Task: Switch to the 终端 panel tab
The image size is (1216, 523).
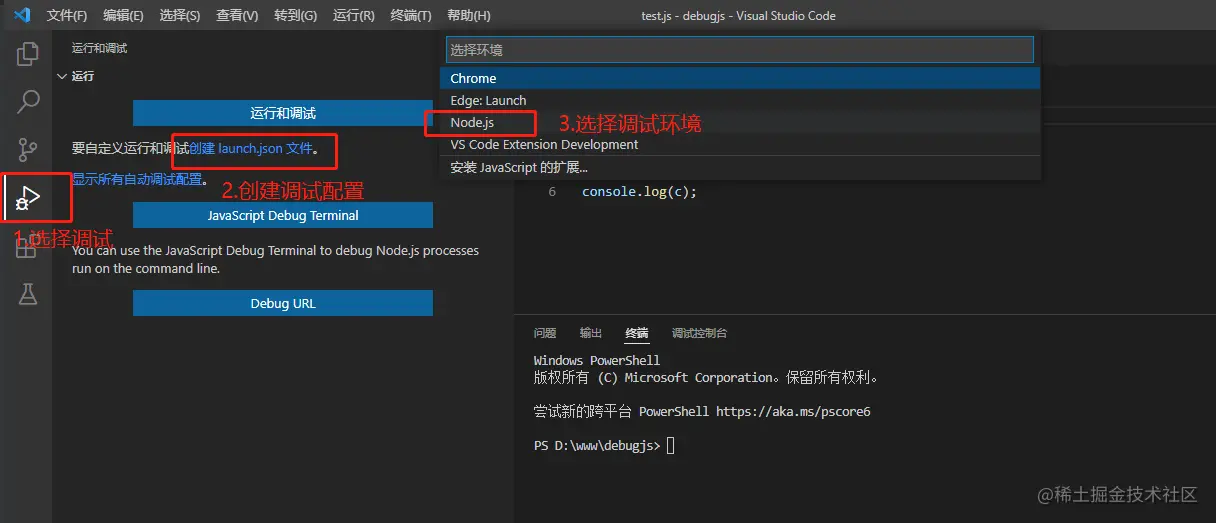Action: point(636,333)
